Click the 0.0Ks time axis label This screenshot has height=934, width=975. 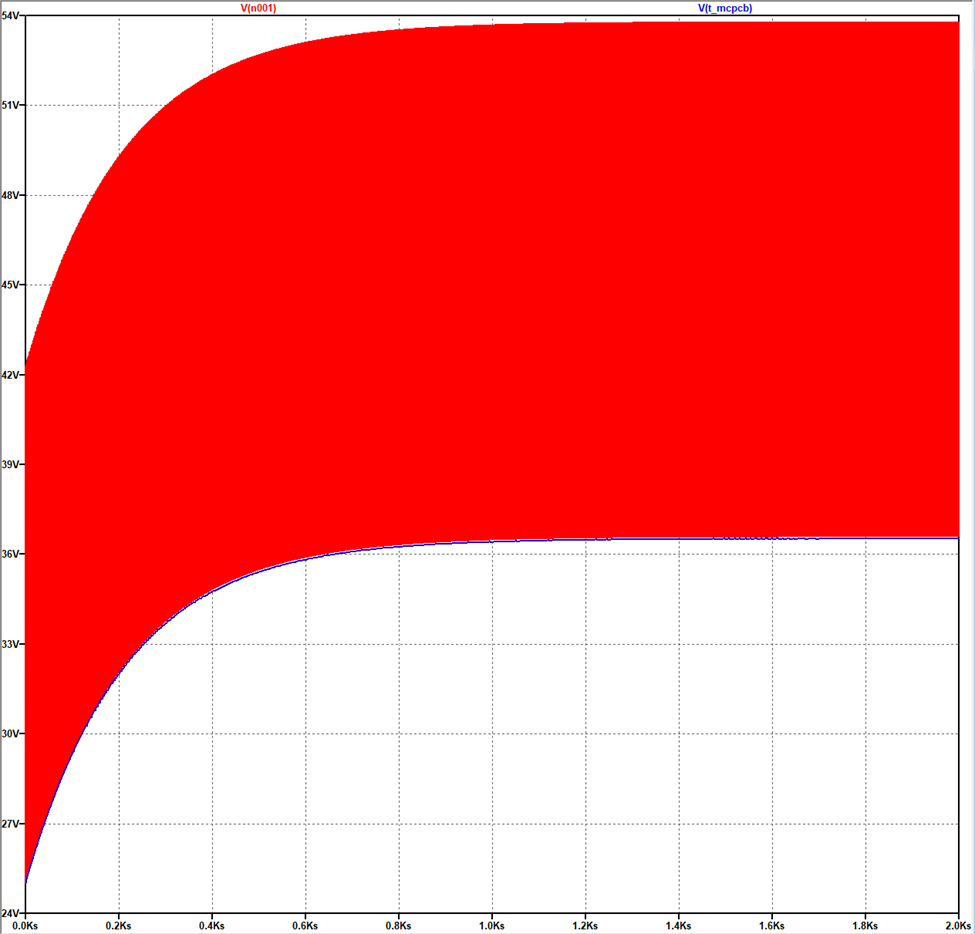pos(26,926)
